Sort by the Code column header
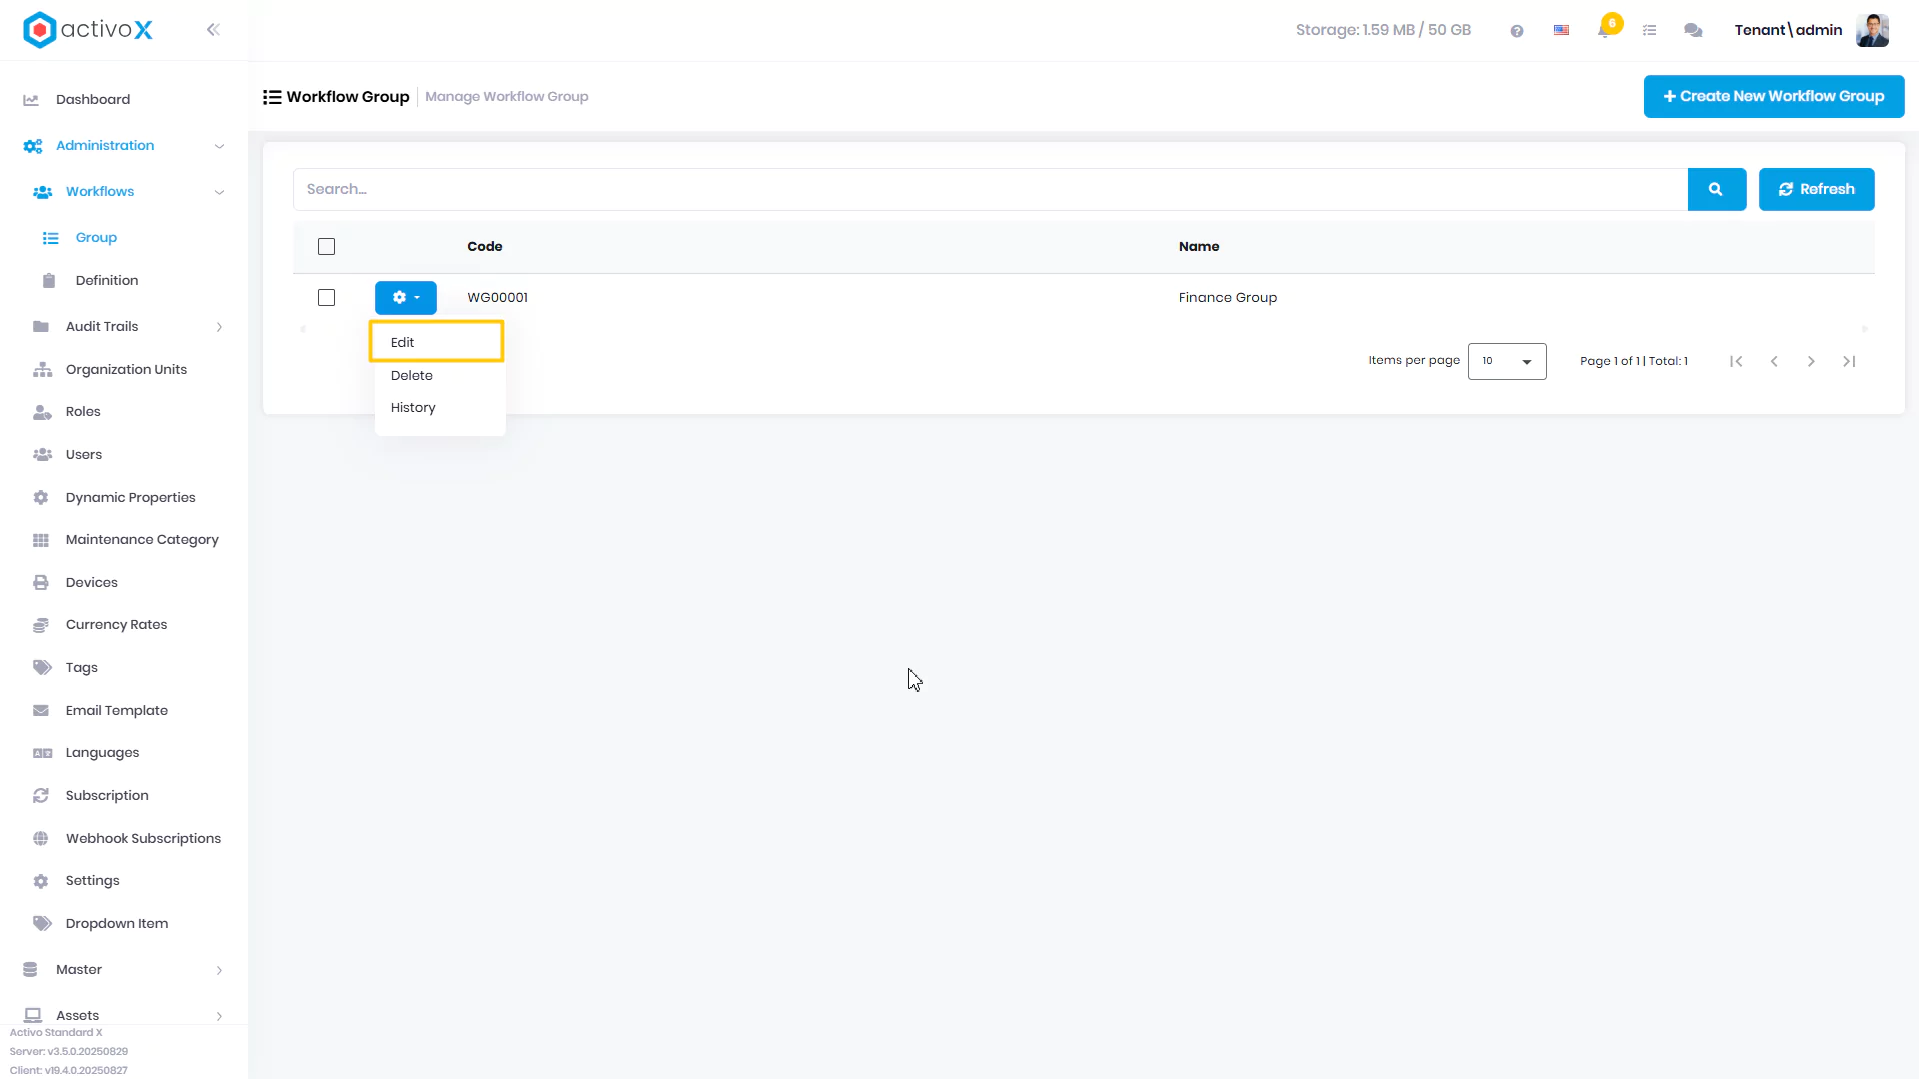 click(485, 247)
